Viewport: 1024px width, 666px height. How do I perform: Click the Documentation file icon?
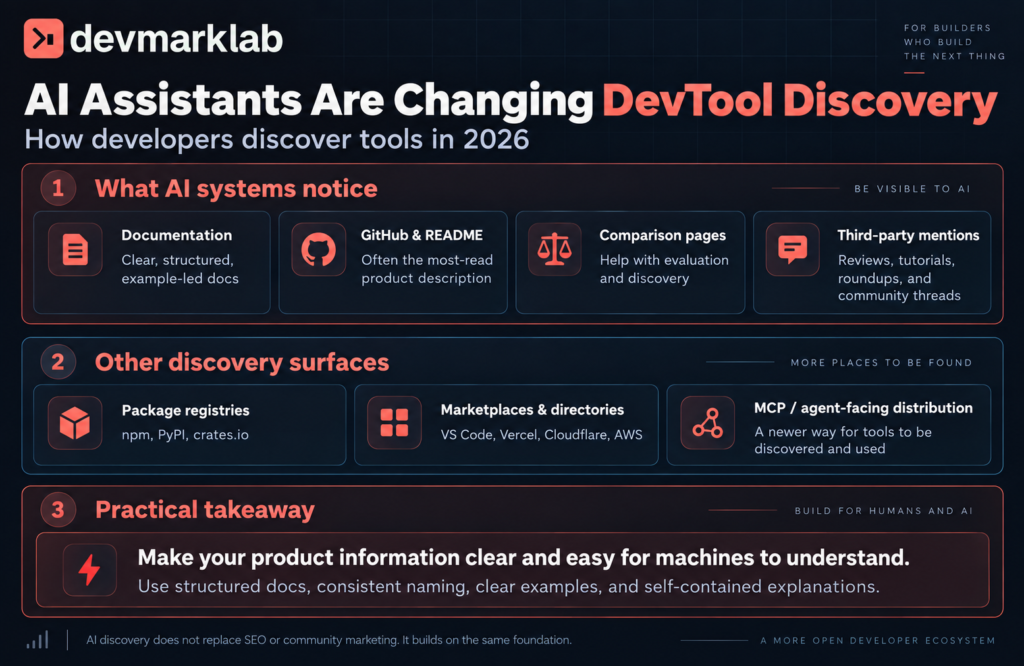(x=75, y=249)
